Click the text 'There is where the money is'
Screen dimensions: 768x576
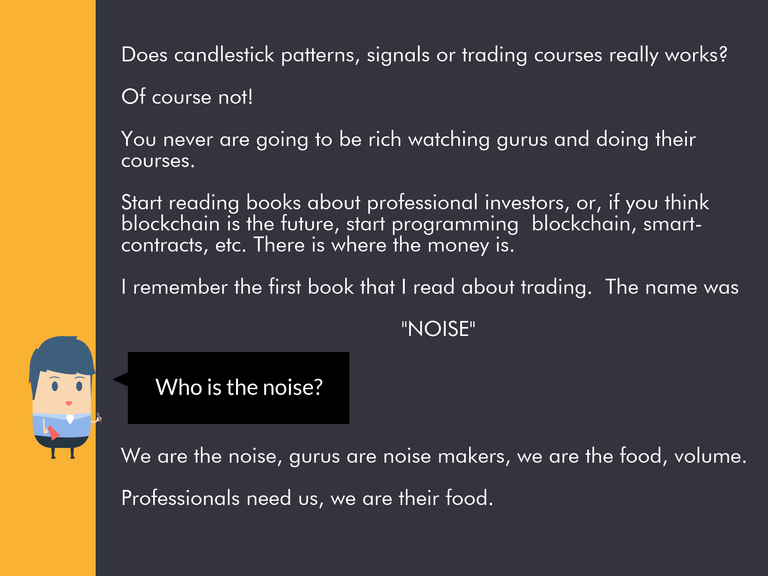pyautogui.click(x=384, y=245)
